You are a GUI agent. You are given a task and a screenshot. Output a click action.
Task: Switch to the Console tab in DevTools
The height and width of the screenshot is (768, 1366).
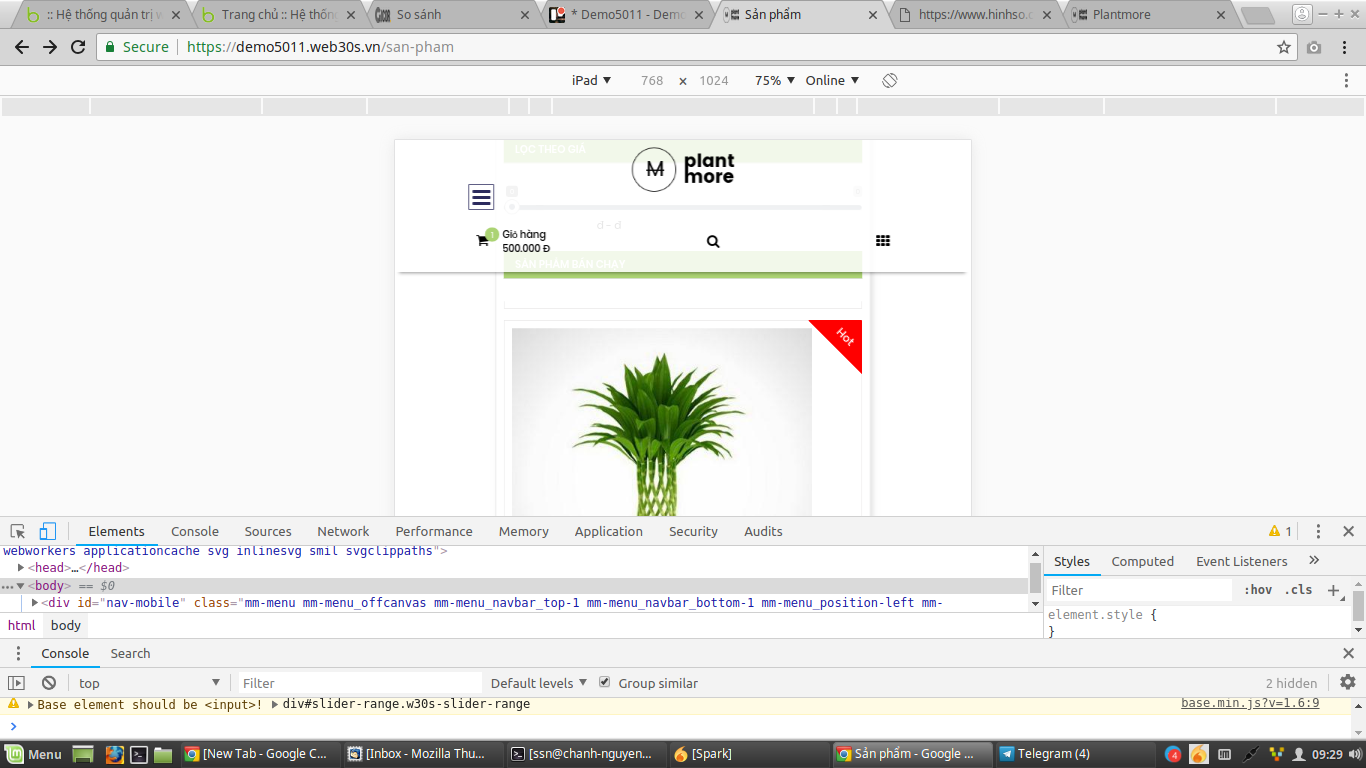195,531
